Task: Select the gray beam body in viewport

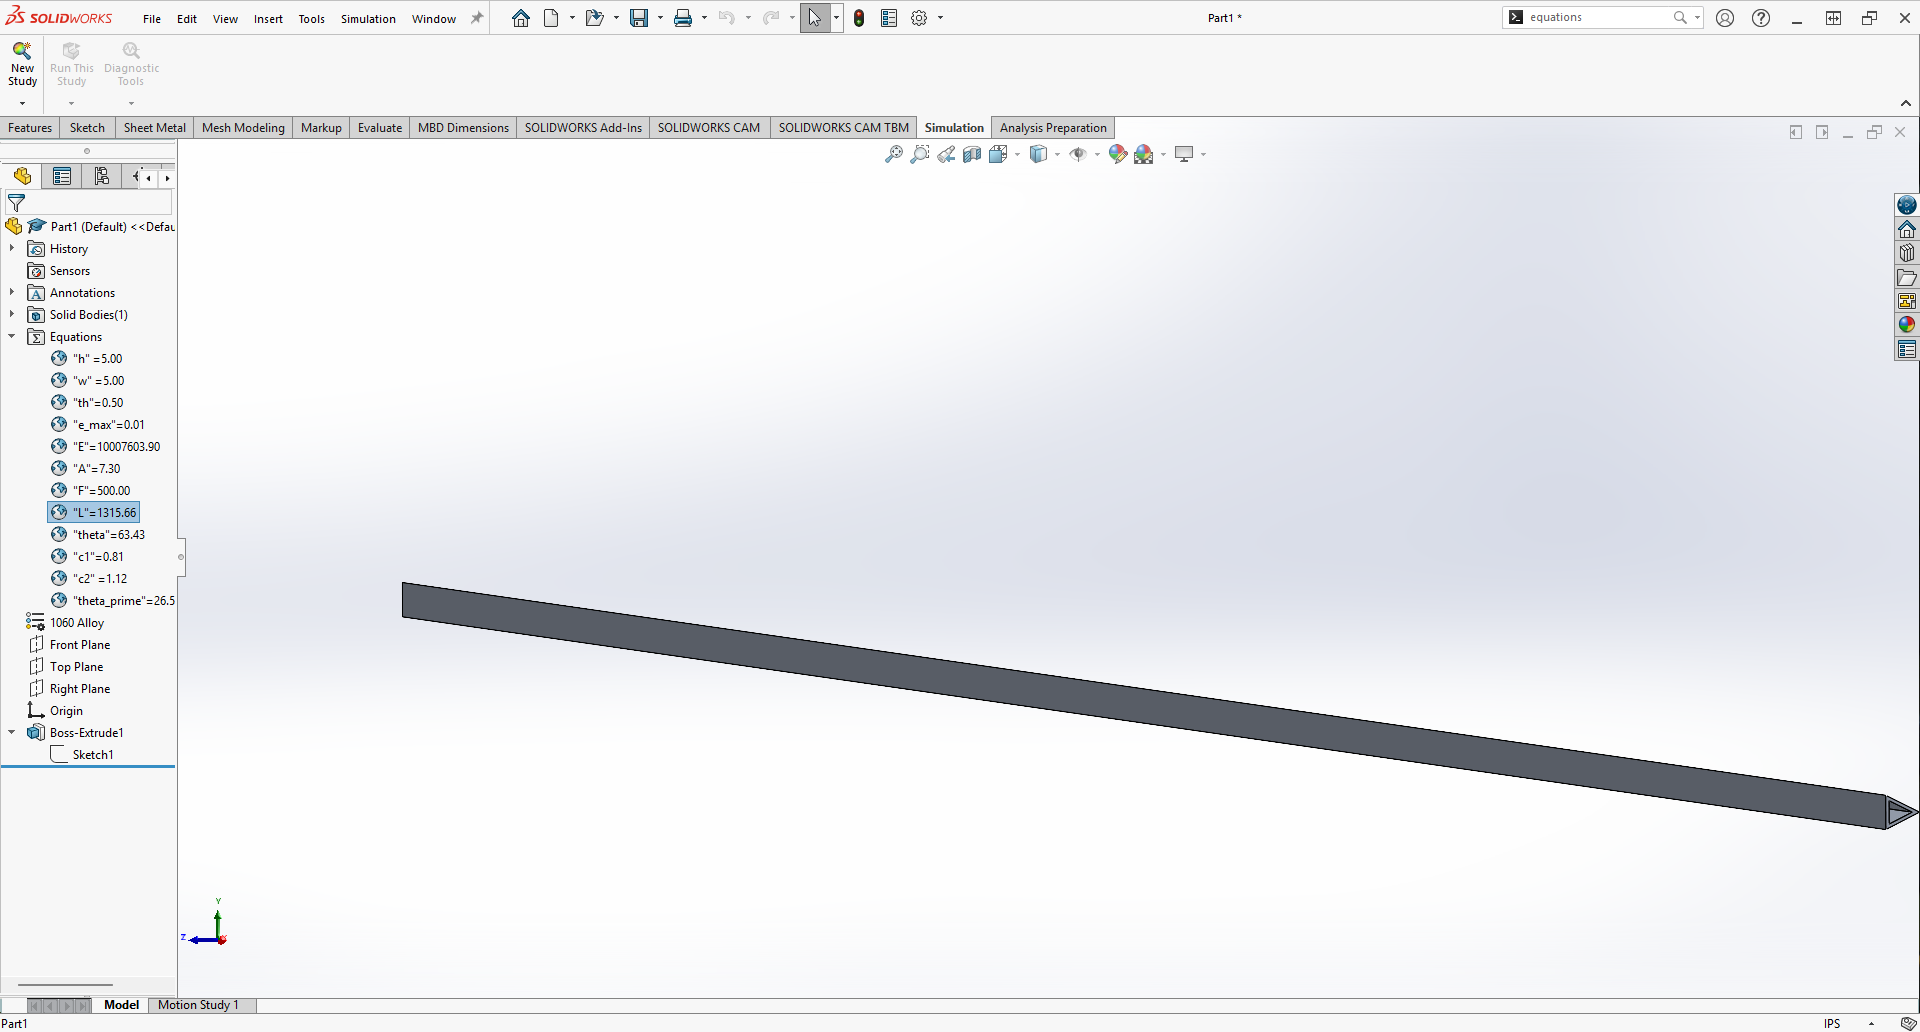Action: 1143,705
